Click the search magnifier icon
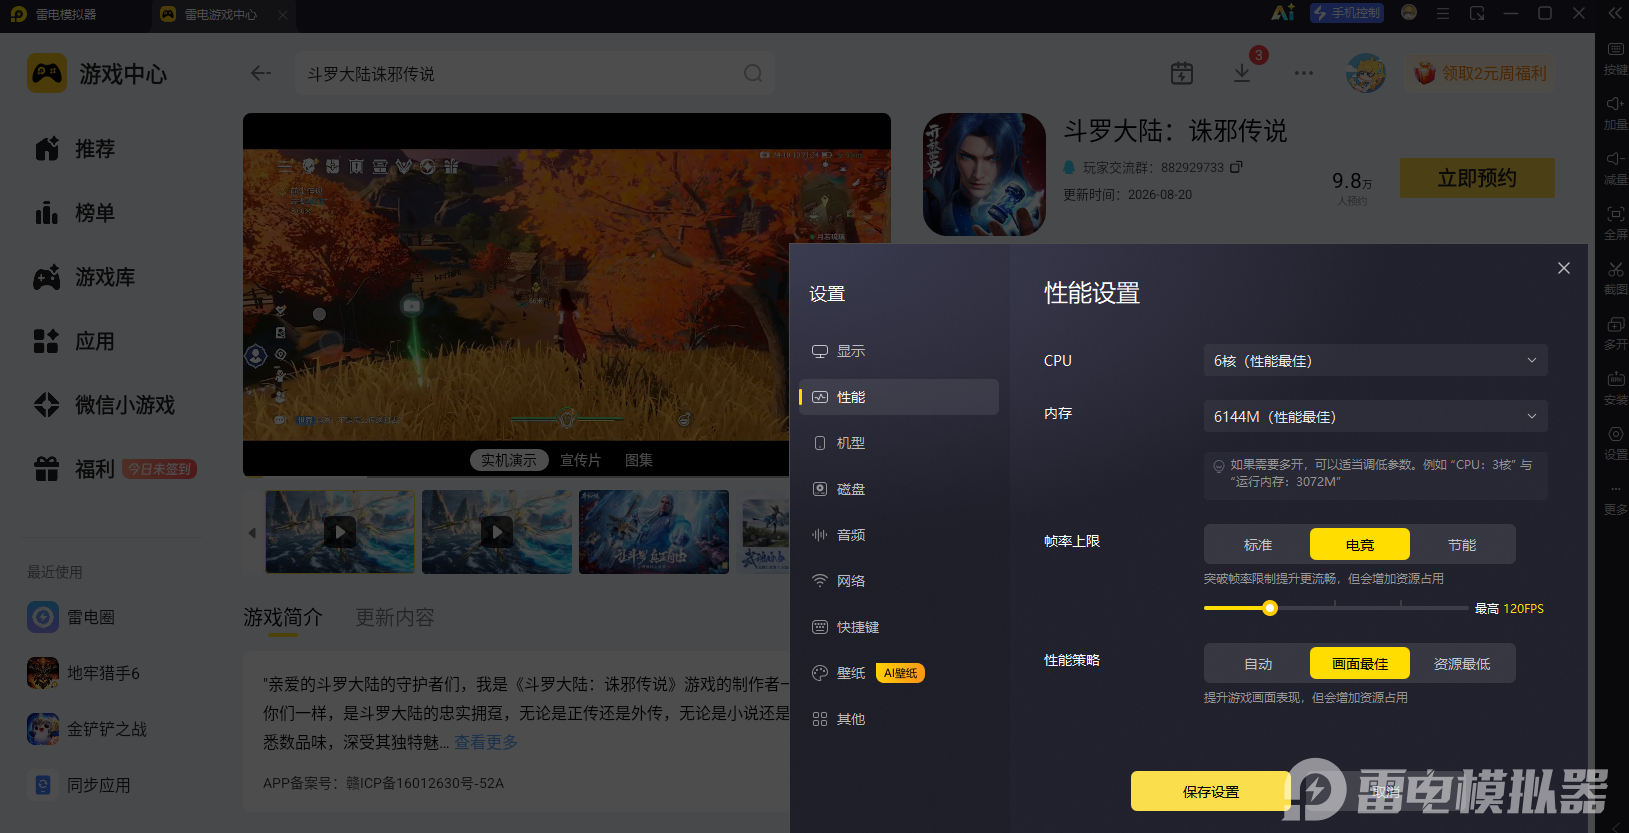 [753, 73]
